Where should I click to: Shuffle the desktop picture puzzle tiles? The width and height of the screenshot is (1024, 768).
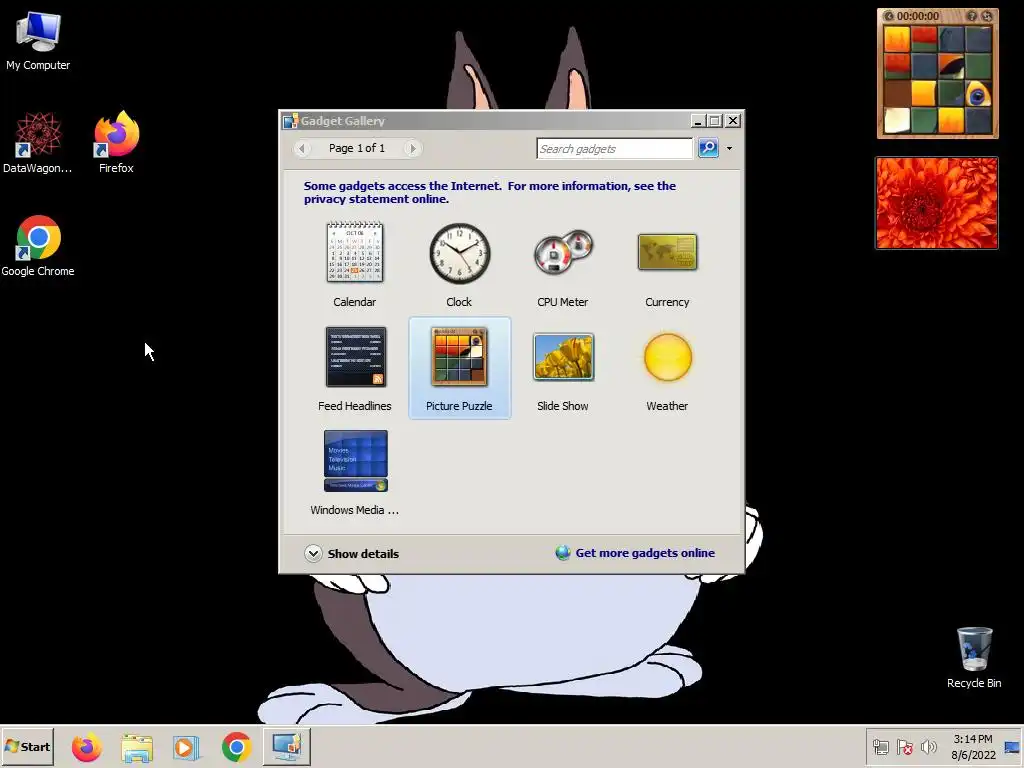[987, 16]
